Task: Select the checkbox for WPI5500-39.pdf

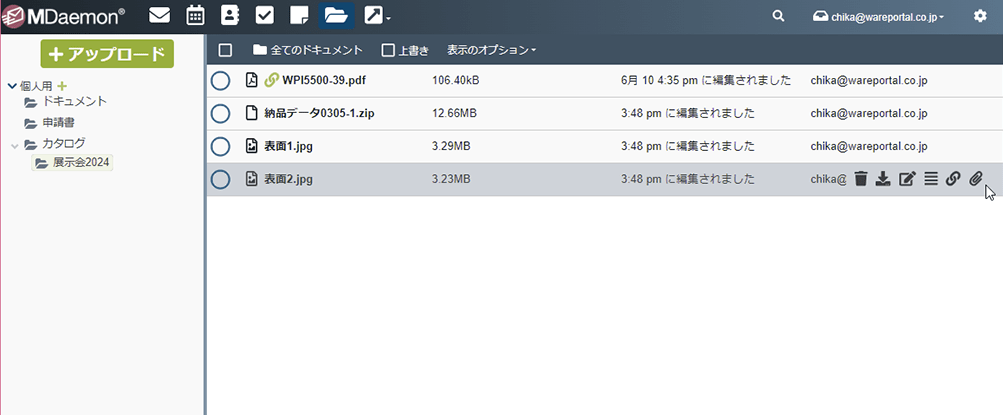Action: (x=221, y=81)
